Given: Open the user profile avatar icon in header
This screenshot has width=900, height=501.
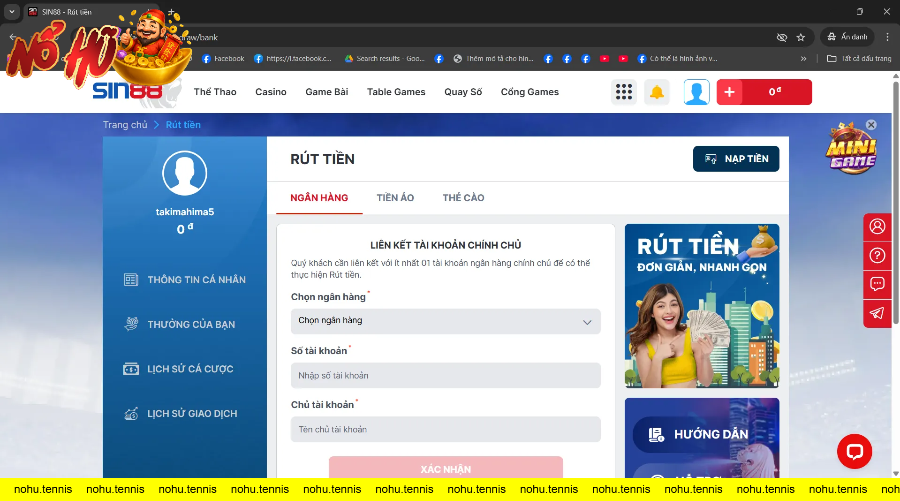Looking at the screenshot, I should point(696,92).
